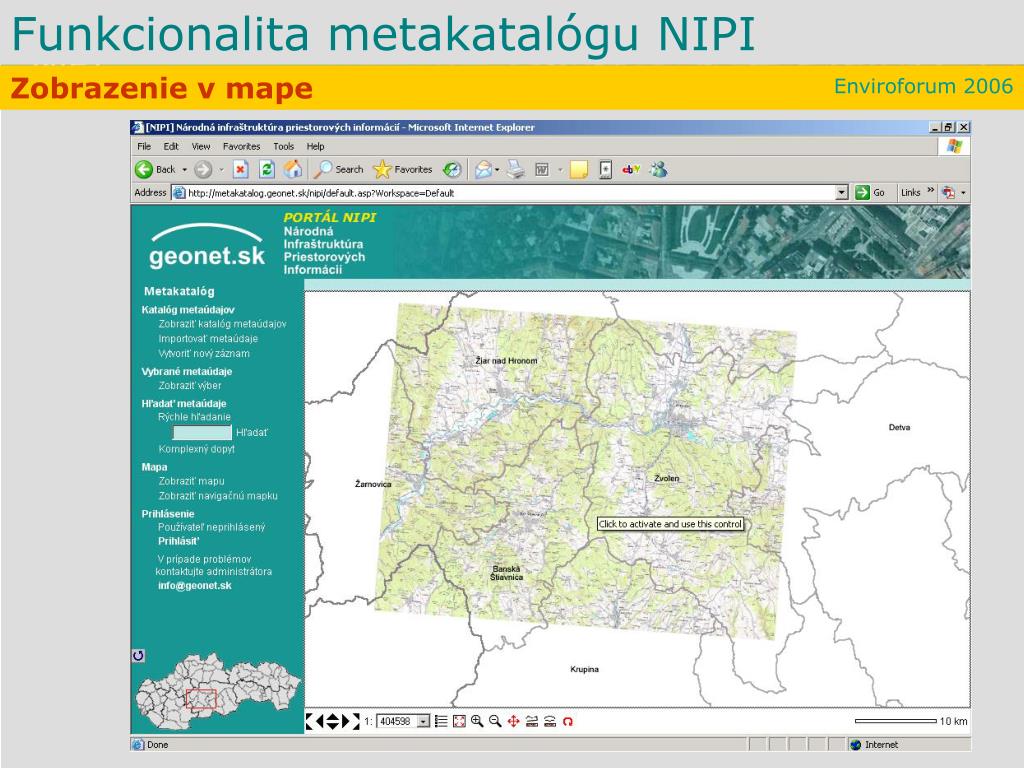This screenshot has height=768, width=1024.
Task: Click the info@geonet.sk email link
Action: coord(195,586)
